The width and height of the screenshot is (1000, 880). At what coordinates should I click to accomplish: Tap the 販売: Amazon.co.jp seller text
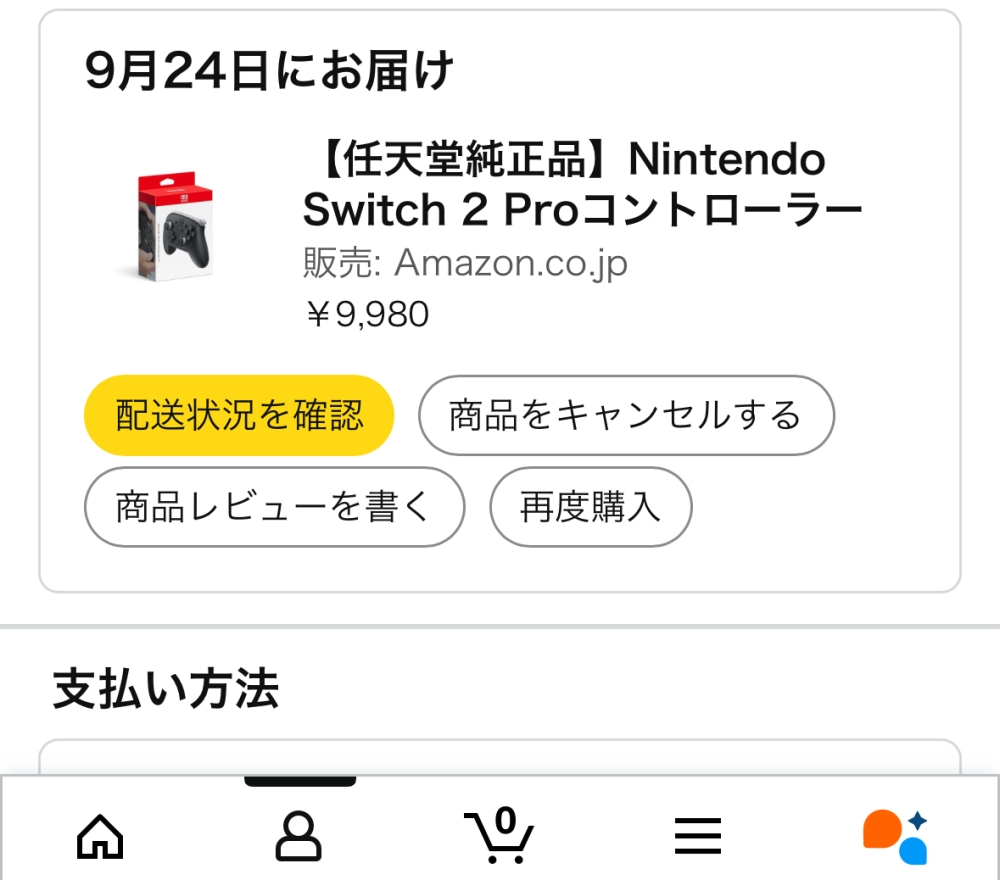point(465,263)
